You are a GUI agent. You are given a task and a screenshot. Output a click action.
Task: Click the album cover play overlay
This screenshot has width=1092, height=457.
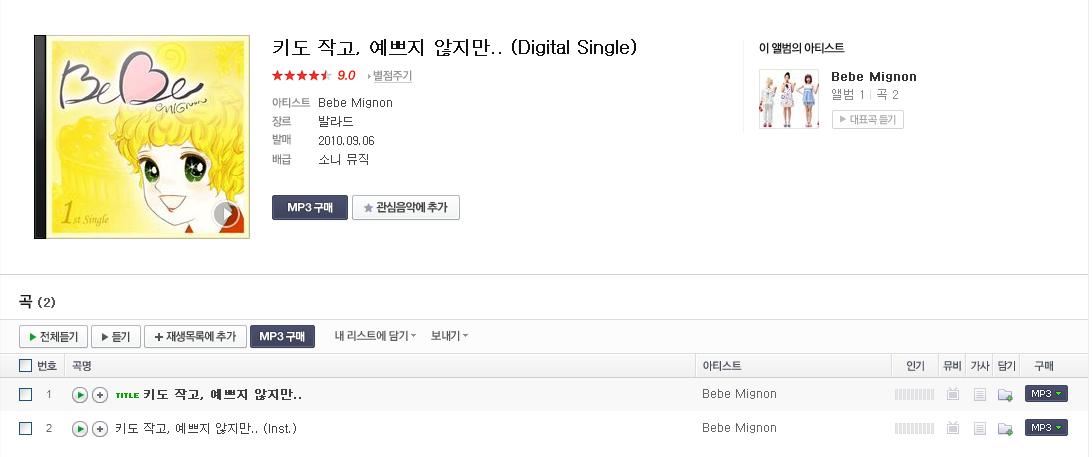226,213
